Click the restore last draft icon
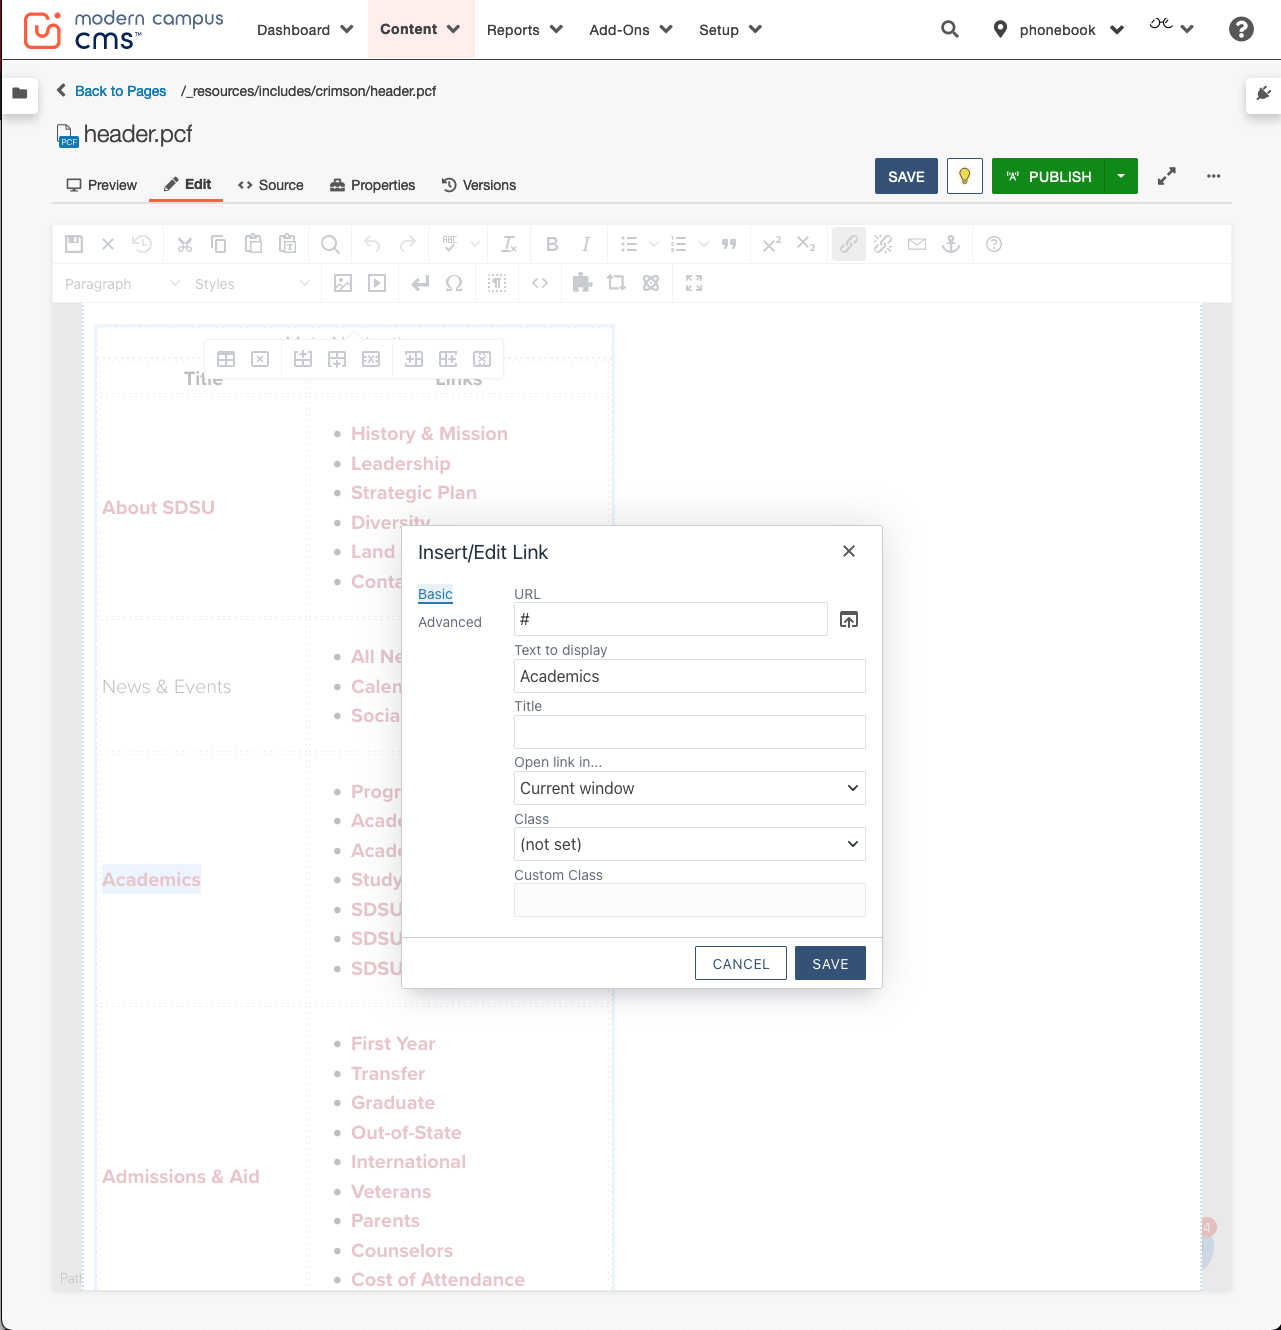This screenshot has height=1330, width=1281. tap(142, 244)
